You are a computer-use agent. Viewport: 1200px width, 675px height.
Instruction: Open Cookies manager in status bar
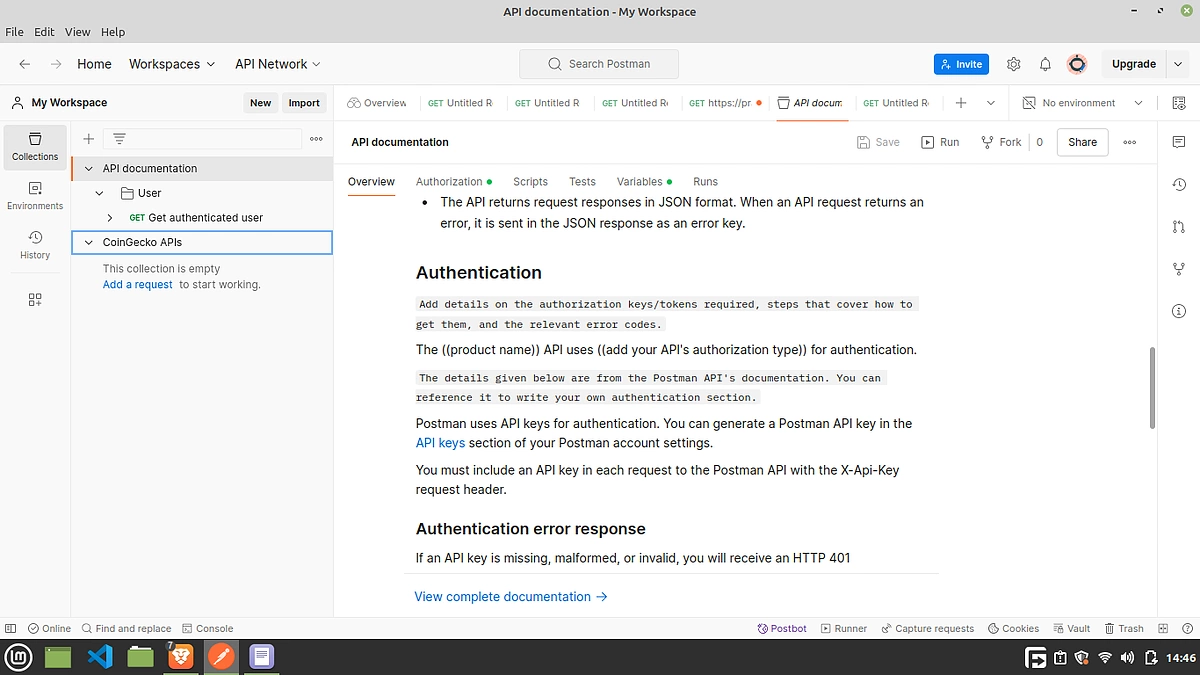click(1013, 628)
